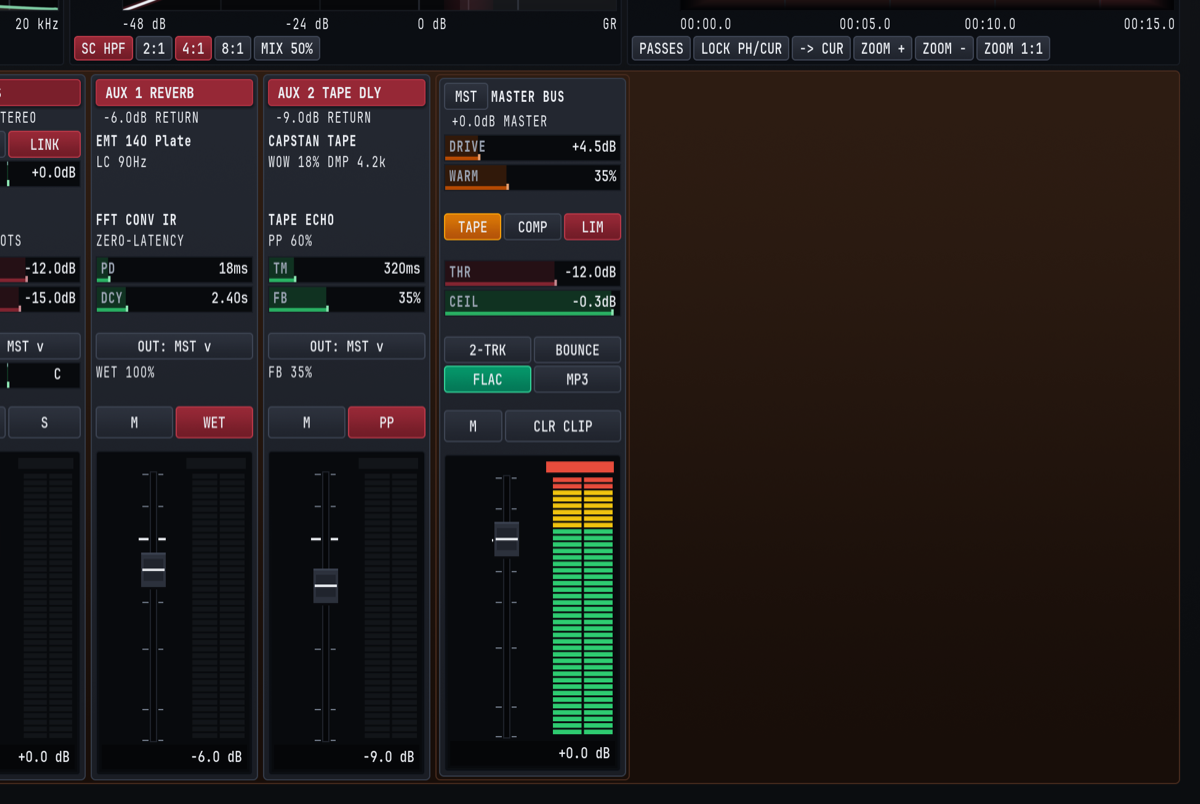1200x804 pixels.
Task: Adjust the reverb DCY decay slider
Action: click(x=174, y=299)
